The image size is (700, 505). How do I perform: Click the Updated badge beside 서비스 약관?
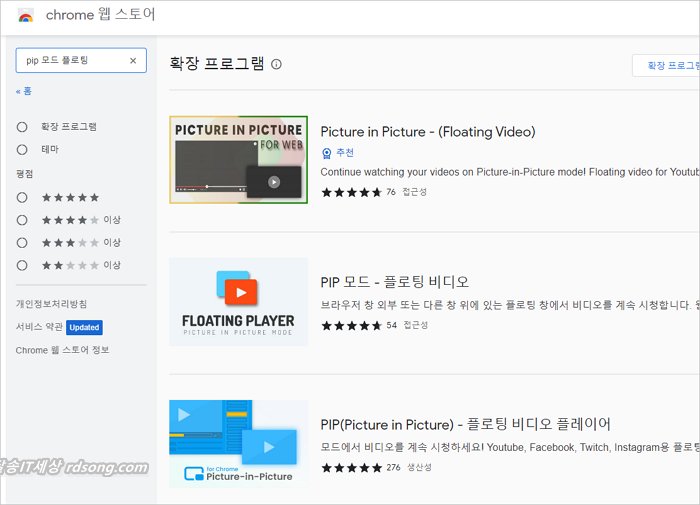84,327
